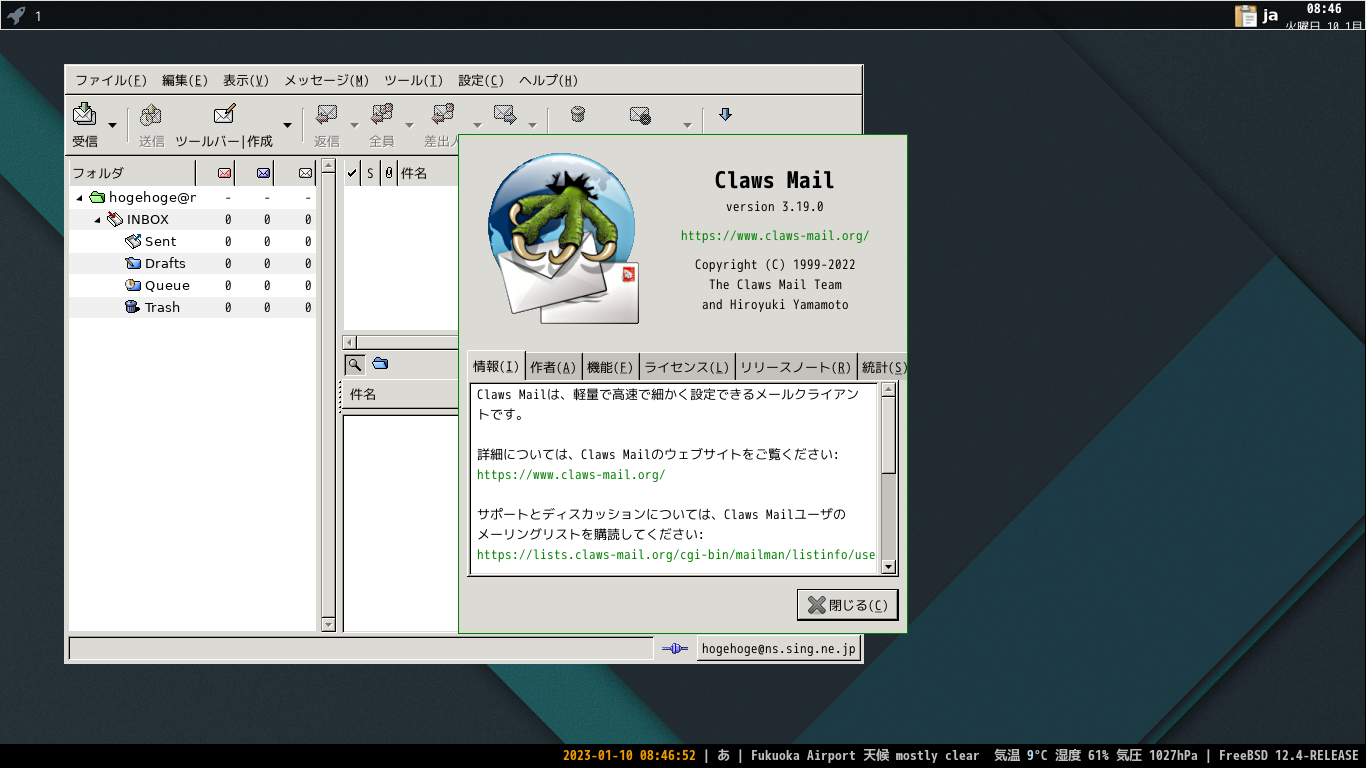Screen dimensions: 1366x768
Task: Click the 閉じる(C) close button
Action: [848, 605]
